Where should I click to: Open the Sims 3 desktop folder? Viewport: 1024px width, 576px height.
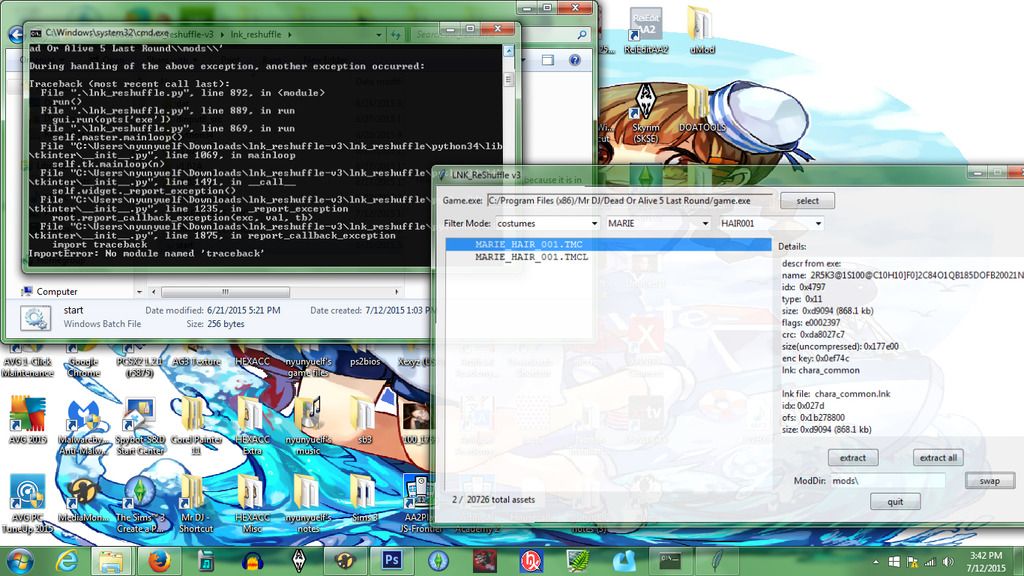364,500
